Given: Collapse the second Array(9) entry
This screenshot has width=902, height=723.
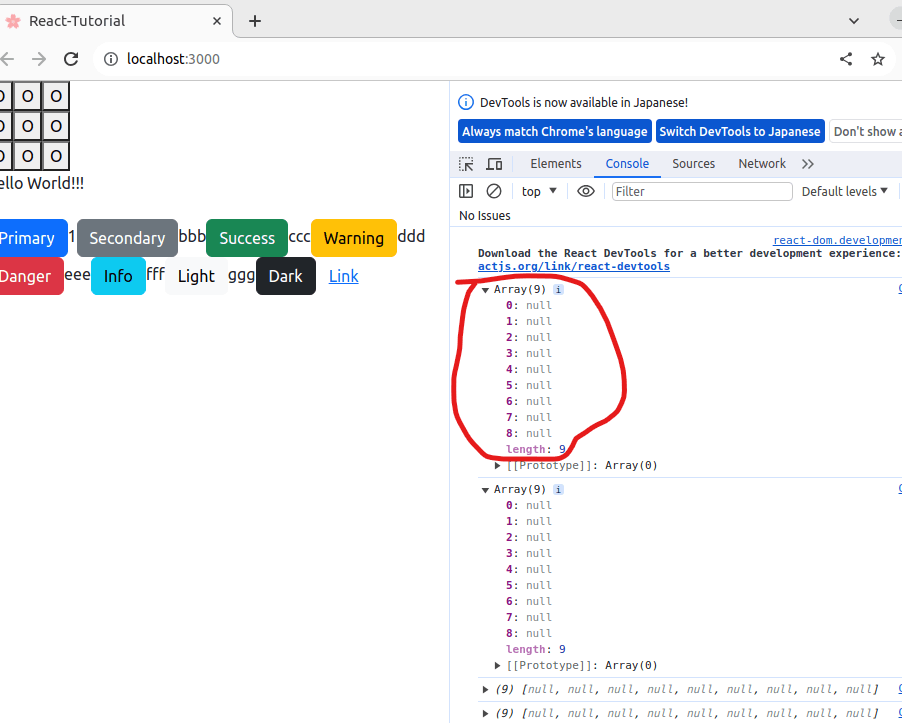Looking at the screenshot, I should coord(485,490).
